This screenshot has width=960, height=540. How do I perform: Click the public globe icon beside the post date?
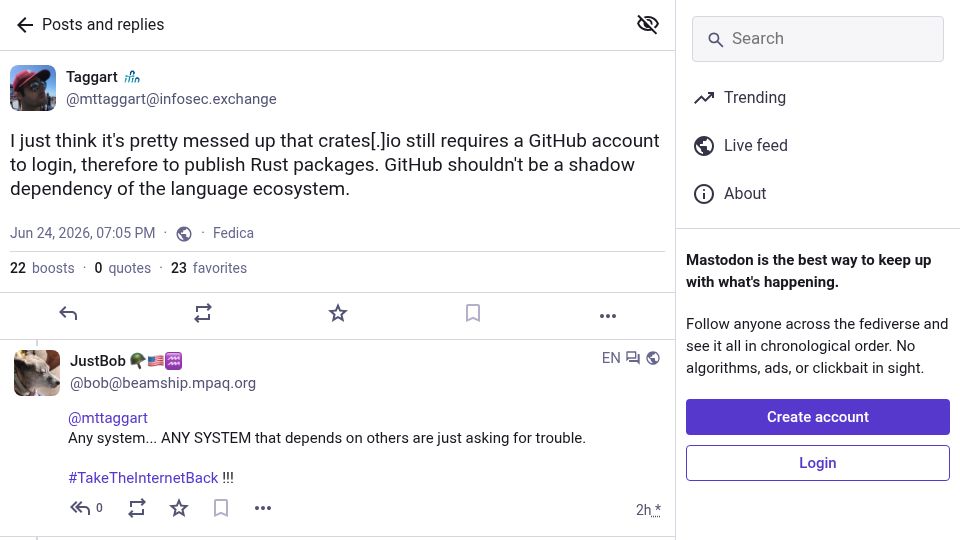[184, 234]
